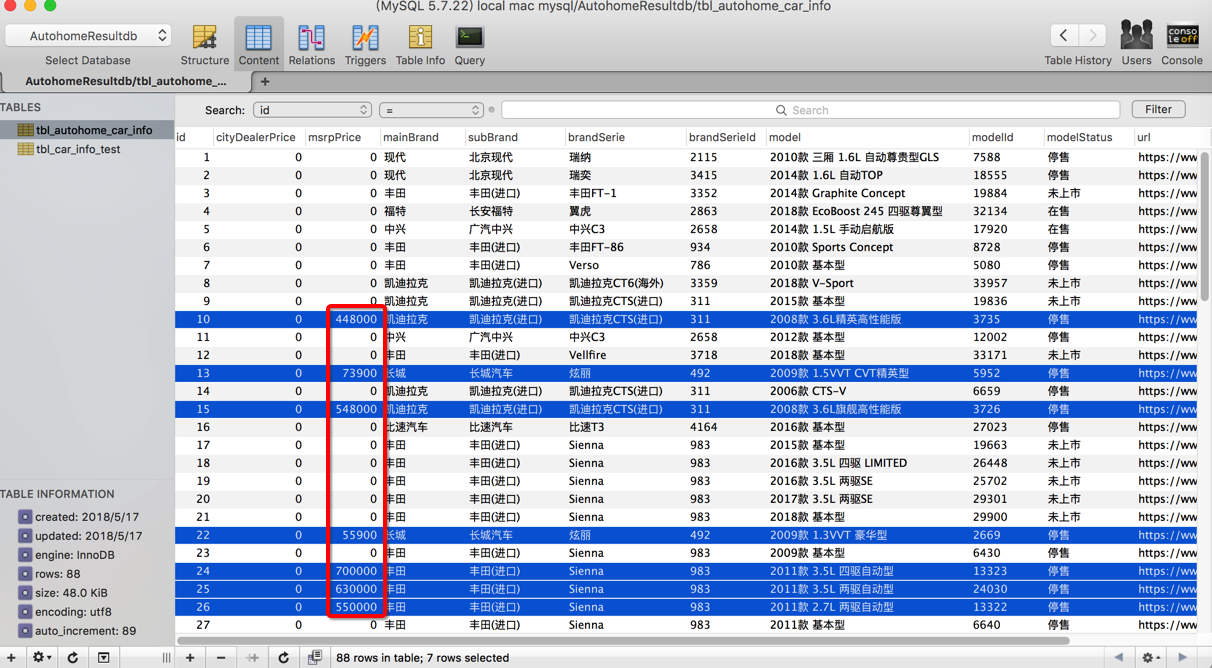Sort by model column header
The width and height of the screenshot is (1212, 668).
point(866,137)
